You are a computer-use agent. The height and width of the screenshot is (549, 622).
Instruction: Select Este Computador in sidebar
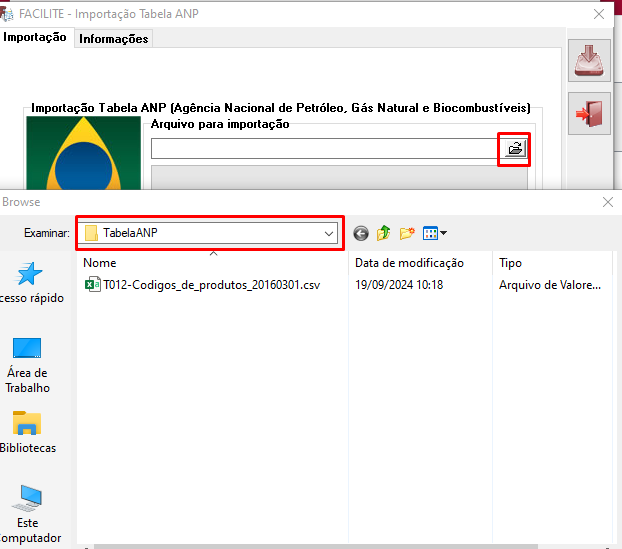28,512
